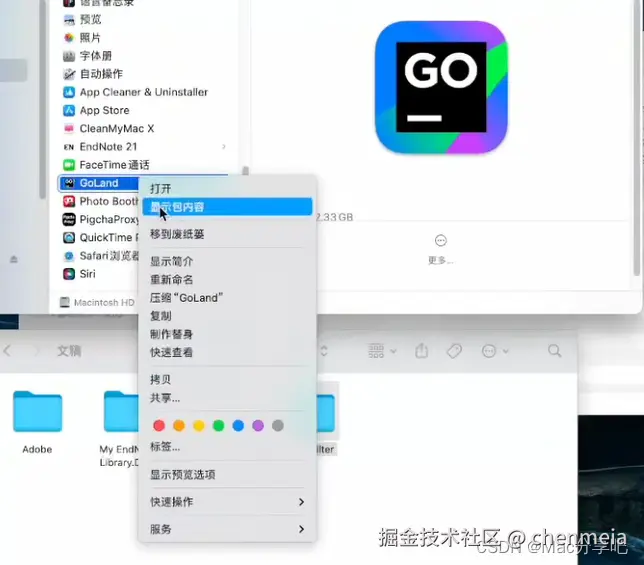Select the Safari浏览器 app icon
644x565 pixels.
pos(69,256)
